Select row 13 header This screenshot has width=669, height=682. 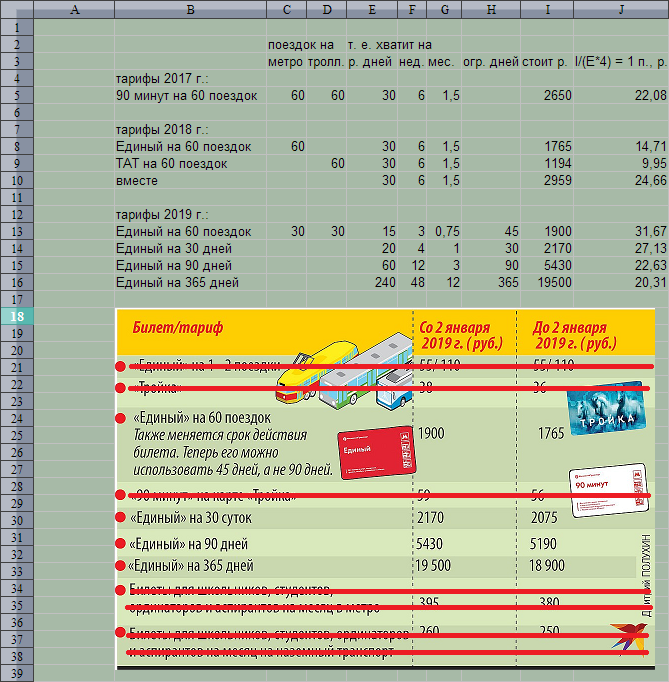pyautogui.click(x=17, y=231)
